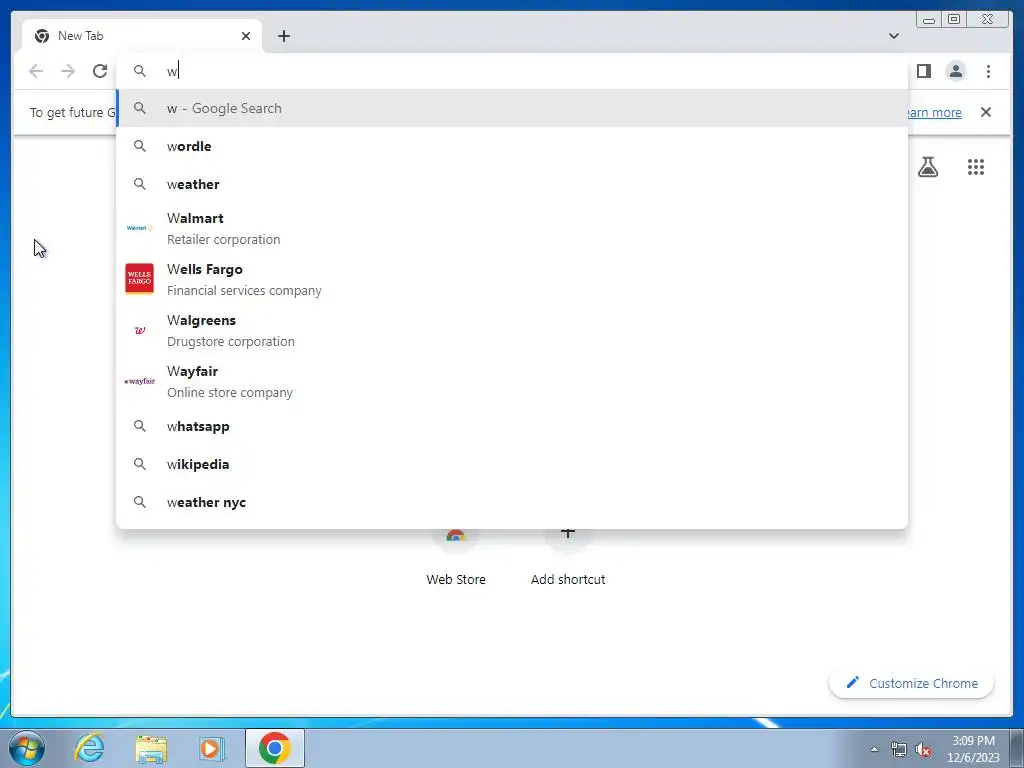Expand the tab search chevron
The width and height of the screenshot is (1024, 768).
coord(893,36)
